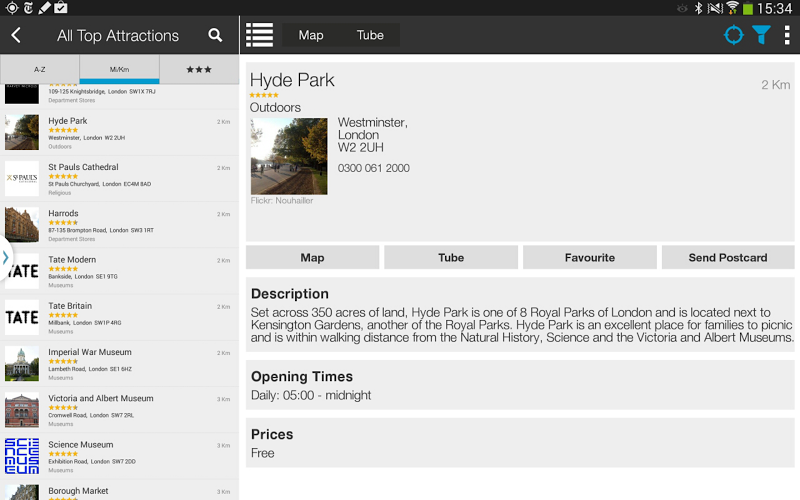Tap the All Top Attractions title
Viewport: 800px width, 500px height.
pos(118,36)
